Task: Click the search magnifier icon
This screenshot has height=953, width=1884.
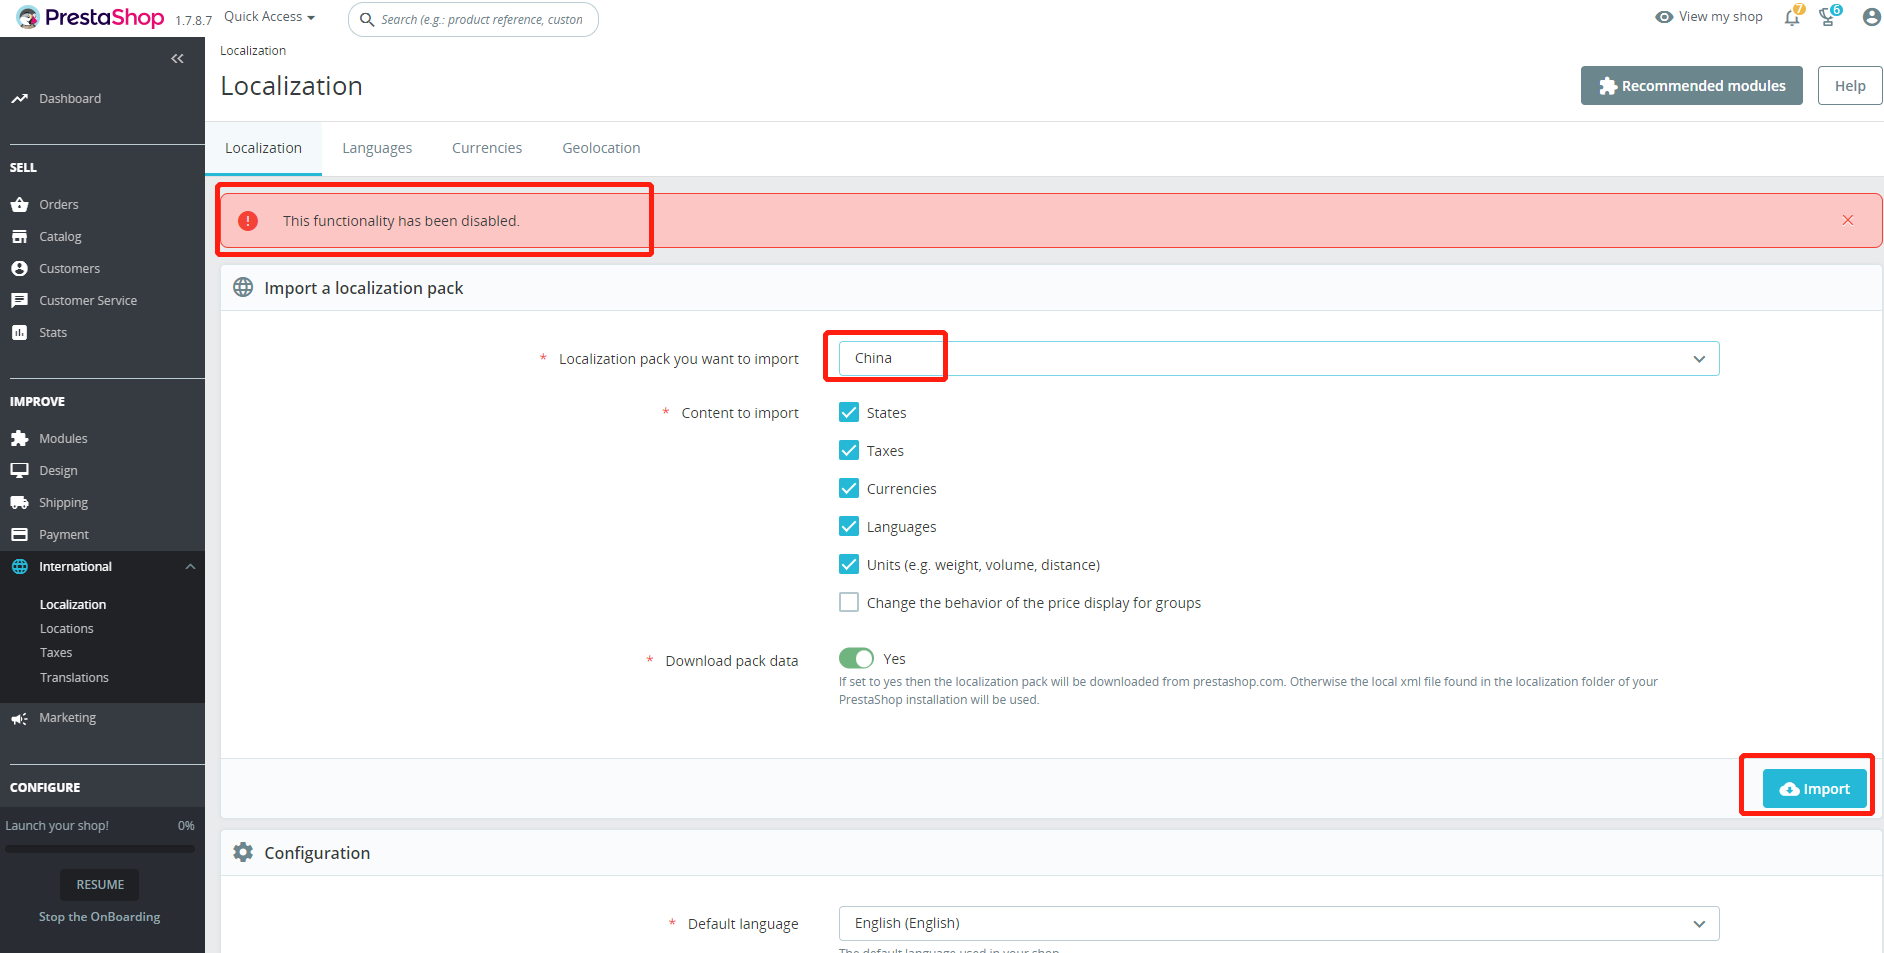Action: 367,20
